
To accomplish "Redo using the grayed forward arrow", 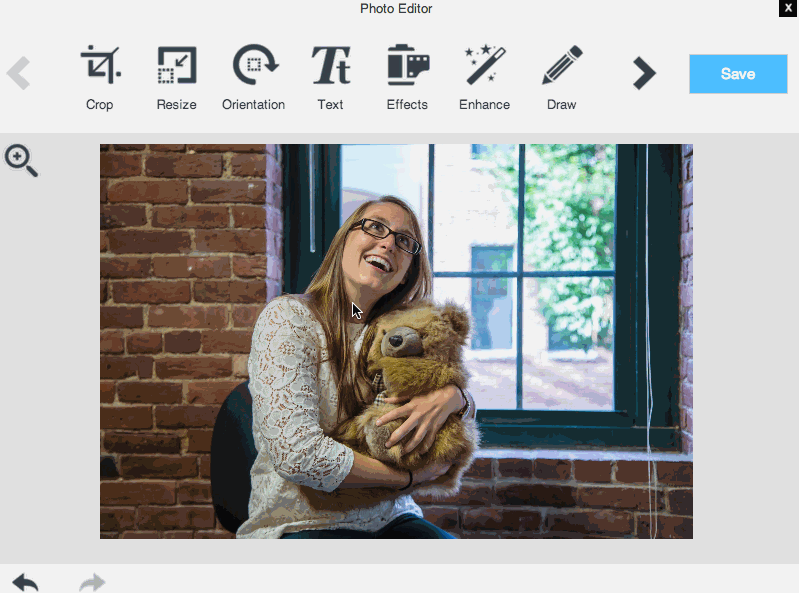I will click(92, 582).
